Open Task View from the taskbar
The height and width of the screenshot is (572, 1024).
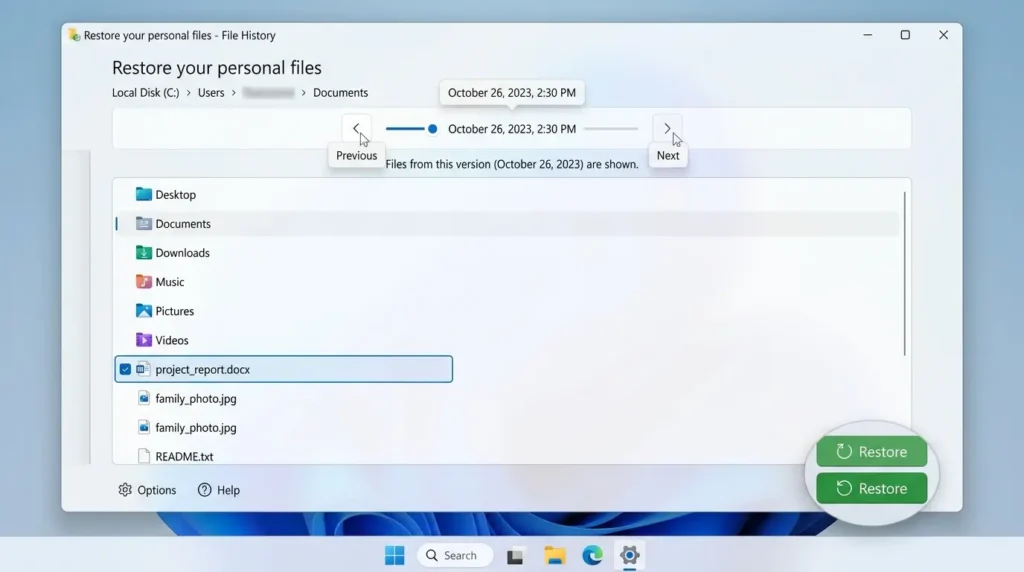[515, 556]
